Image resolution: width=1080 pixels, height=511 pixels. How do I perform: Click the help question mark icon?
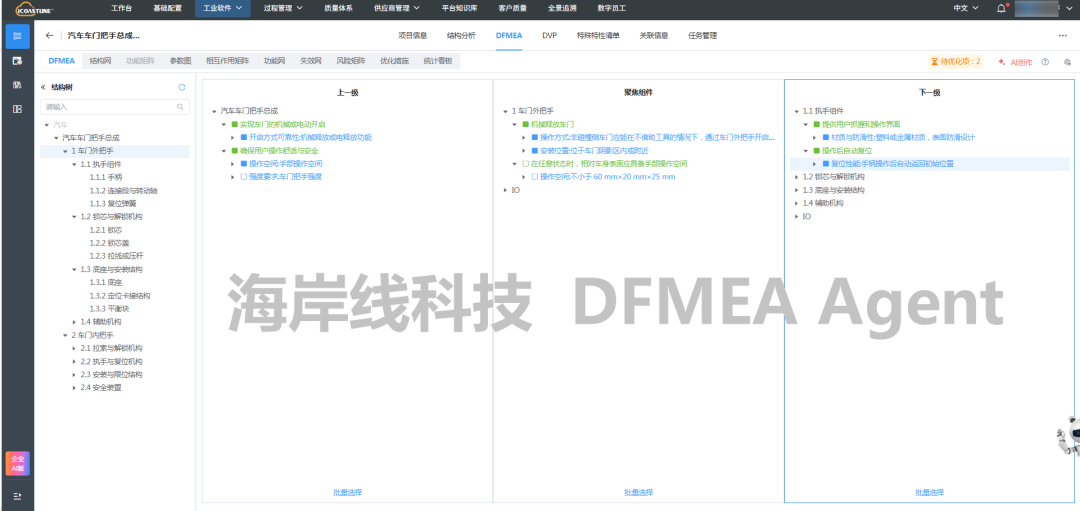(1045, 61)
